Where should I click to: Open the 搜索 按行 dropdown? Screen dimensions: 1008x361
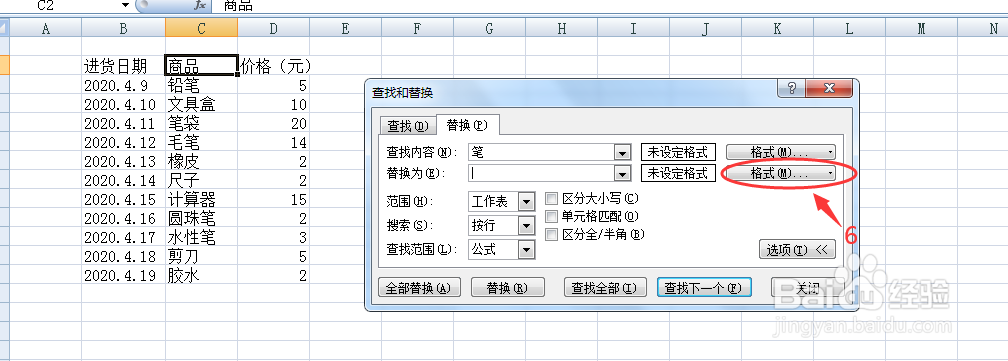(526, 225)
